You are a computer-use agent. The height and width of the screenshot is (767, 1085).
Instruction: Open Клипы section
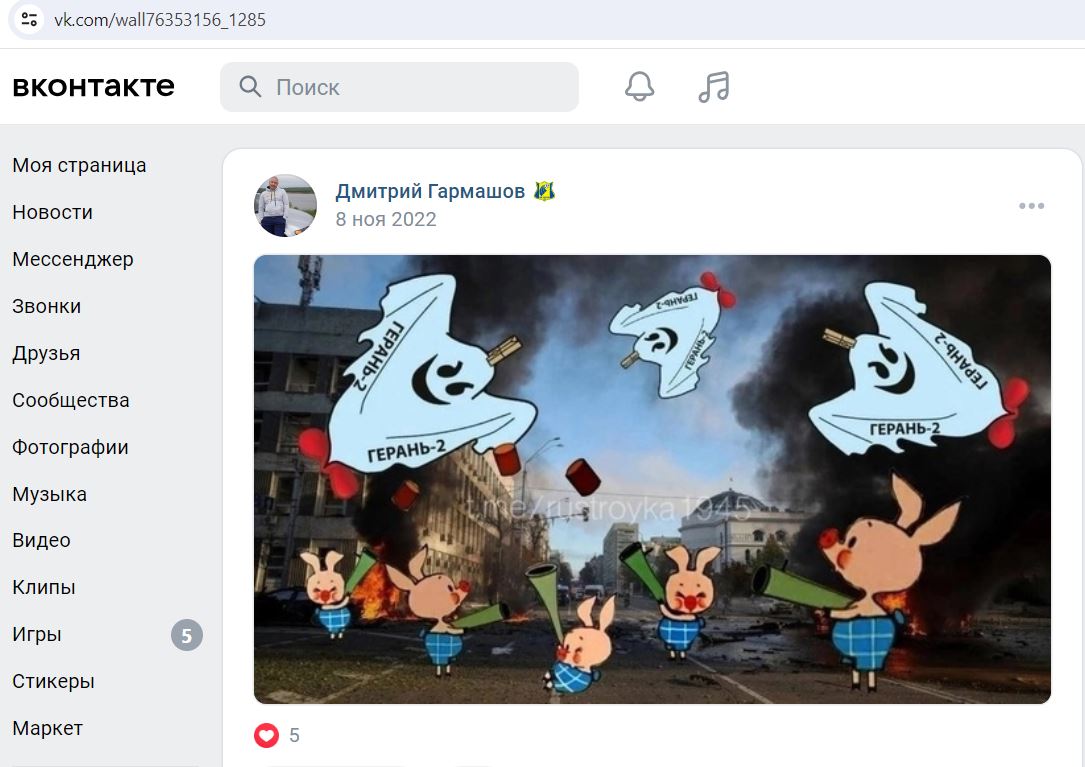[44, 587]
